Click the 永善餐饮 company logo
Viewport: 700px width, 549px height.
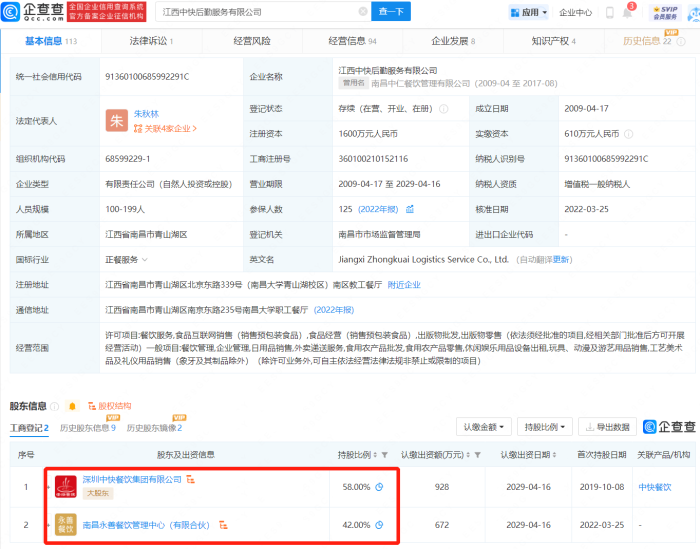(x=66, y=524)
